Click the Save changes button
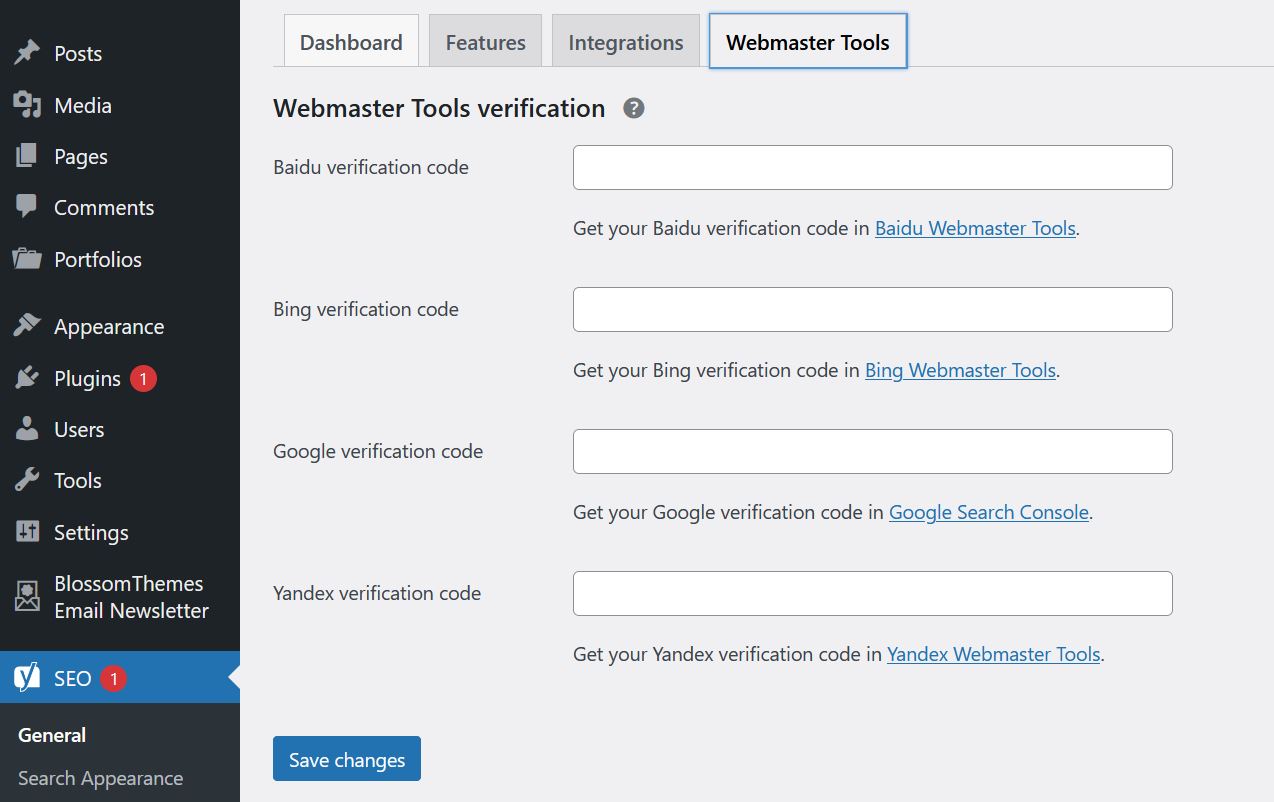Viewport: 1274px width, 802px height. [346, 759]
